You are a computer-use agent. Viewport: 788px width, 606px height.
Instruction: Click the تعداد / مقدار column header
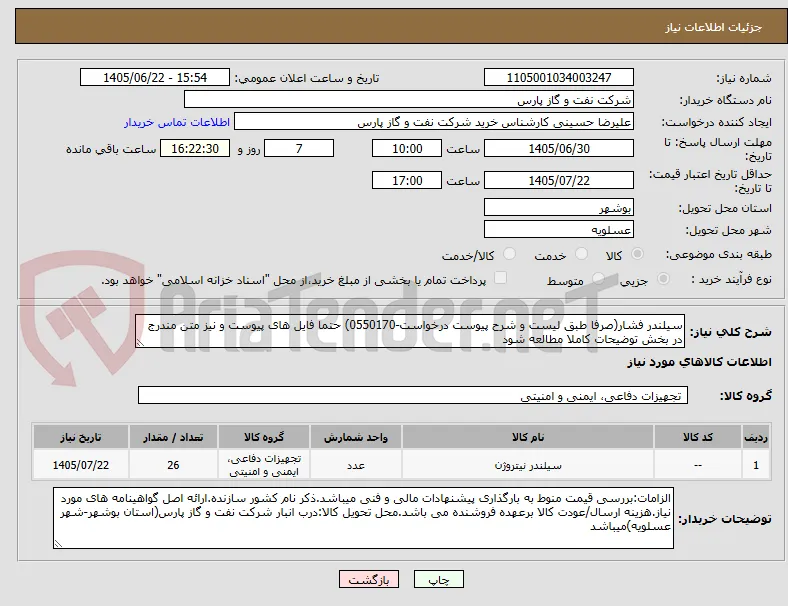pos(173,437)
